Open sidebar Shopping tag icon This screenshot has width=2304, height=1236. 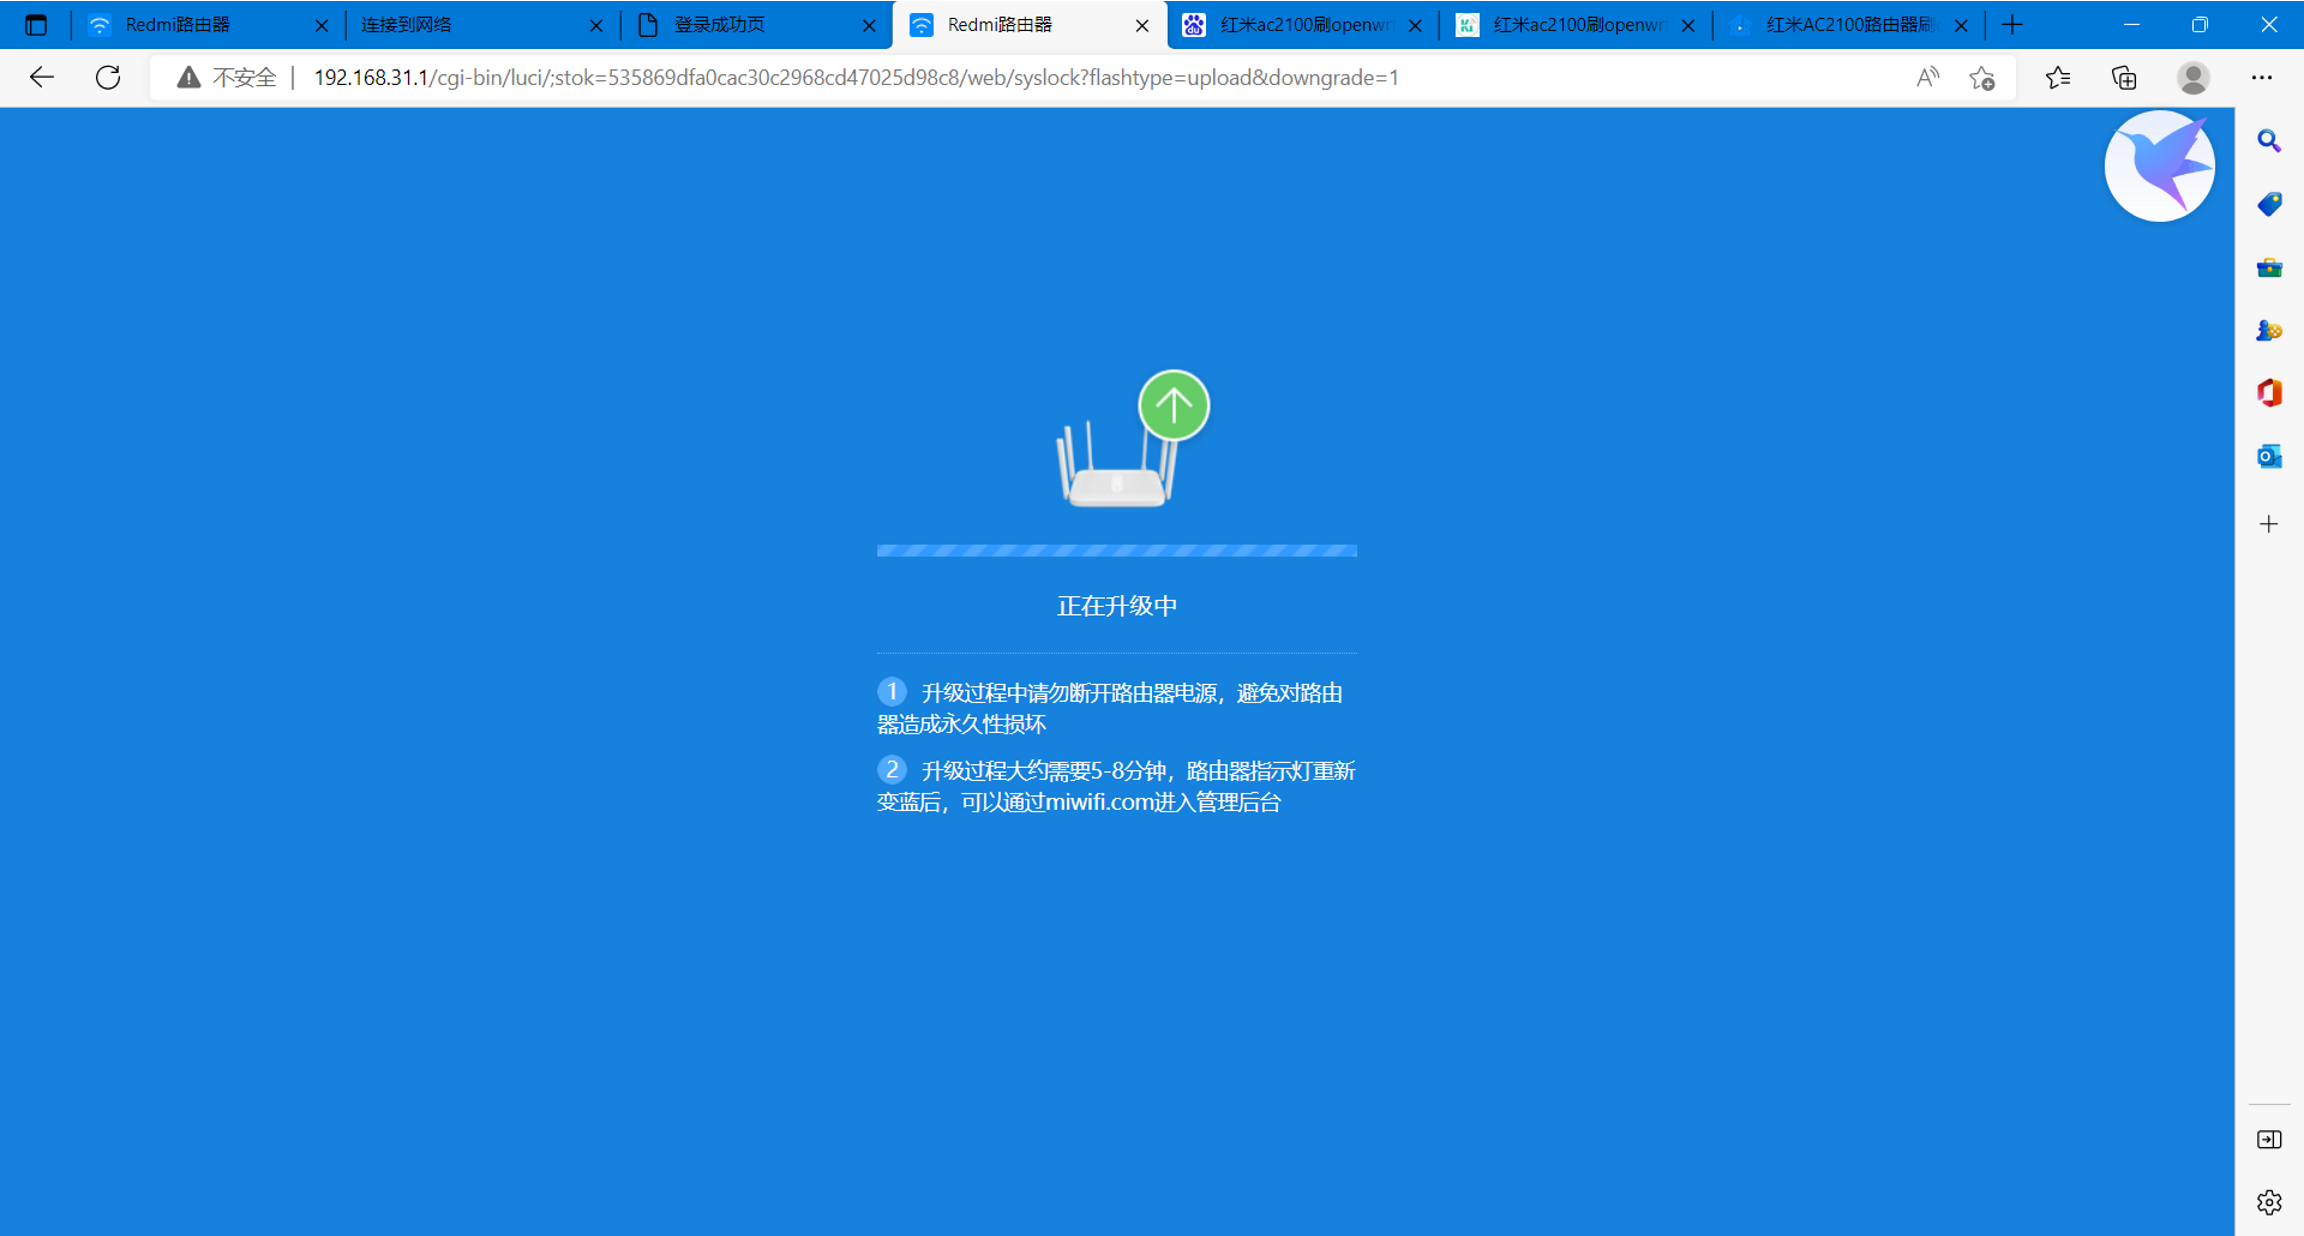coord(2269,204)
